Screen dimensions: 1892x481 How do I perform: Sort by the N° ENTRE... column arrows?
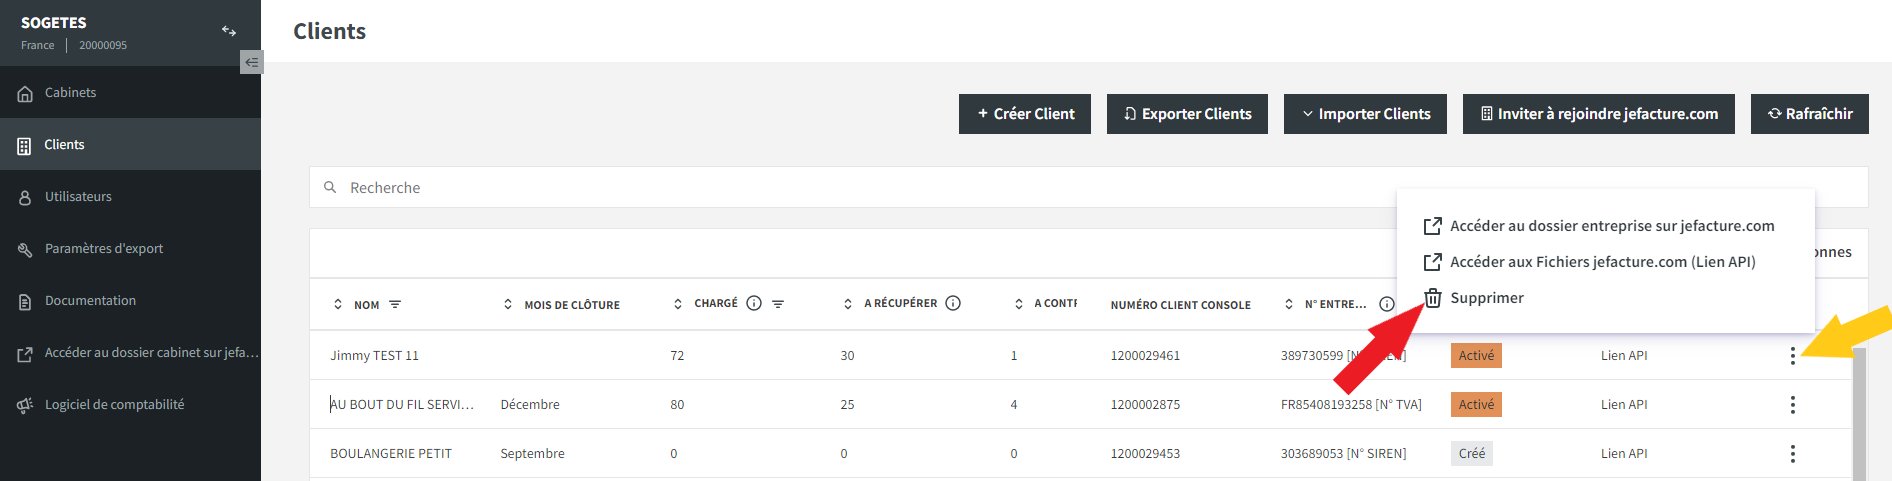(x=1288, y=304)
